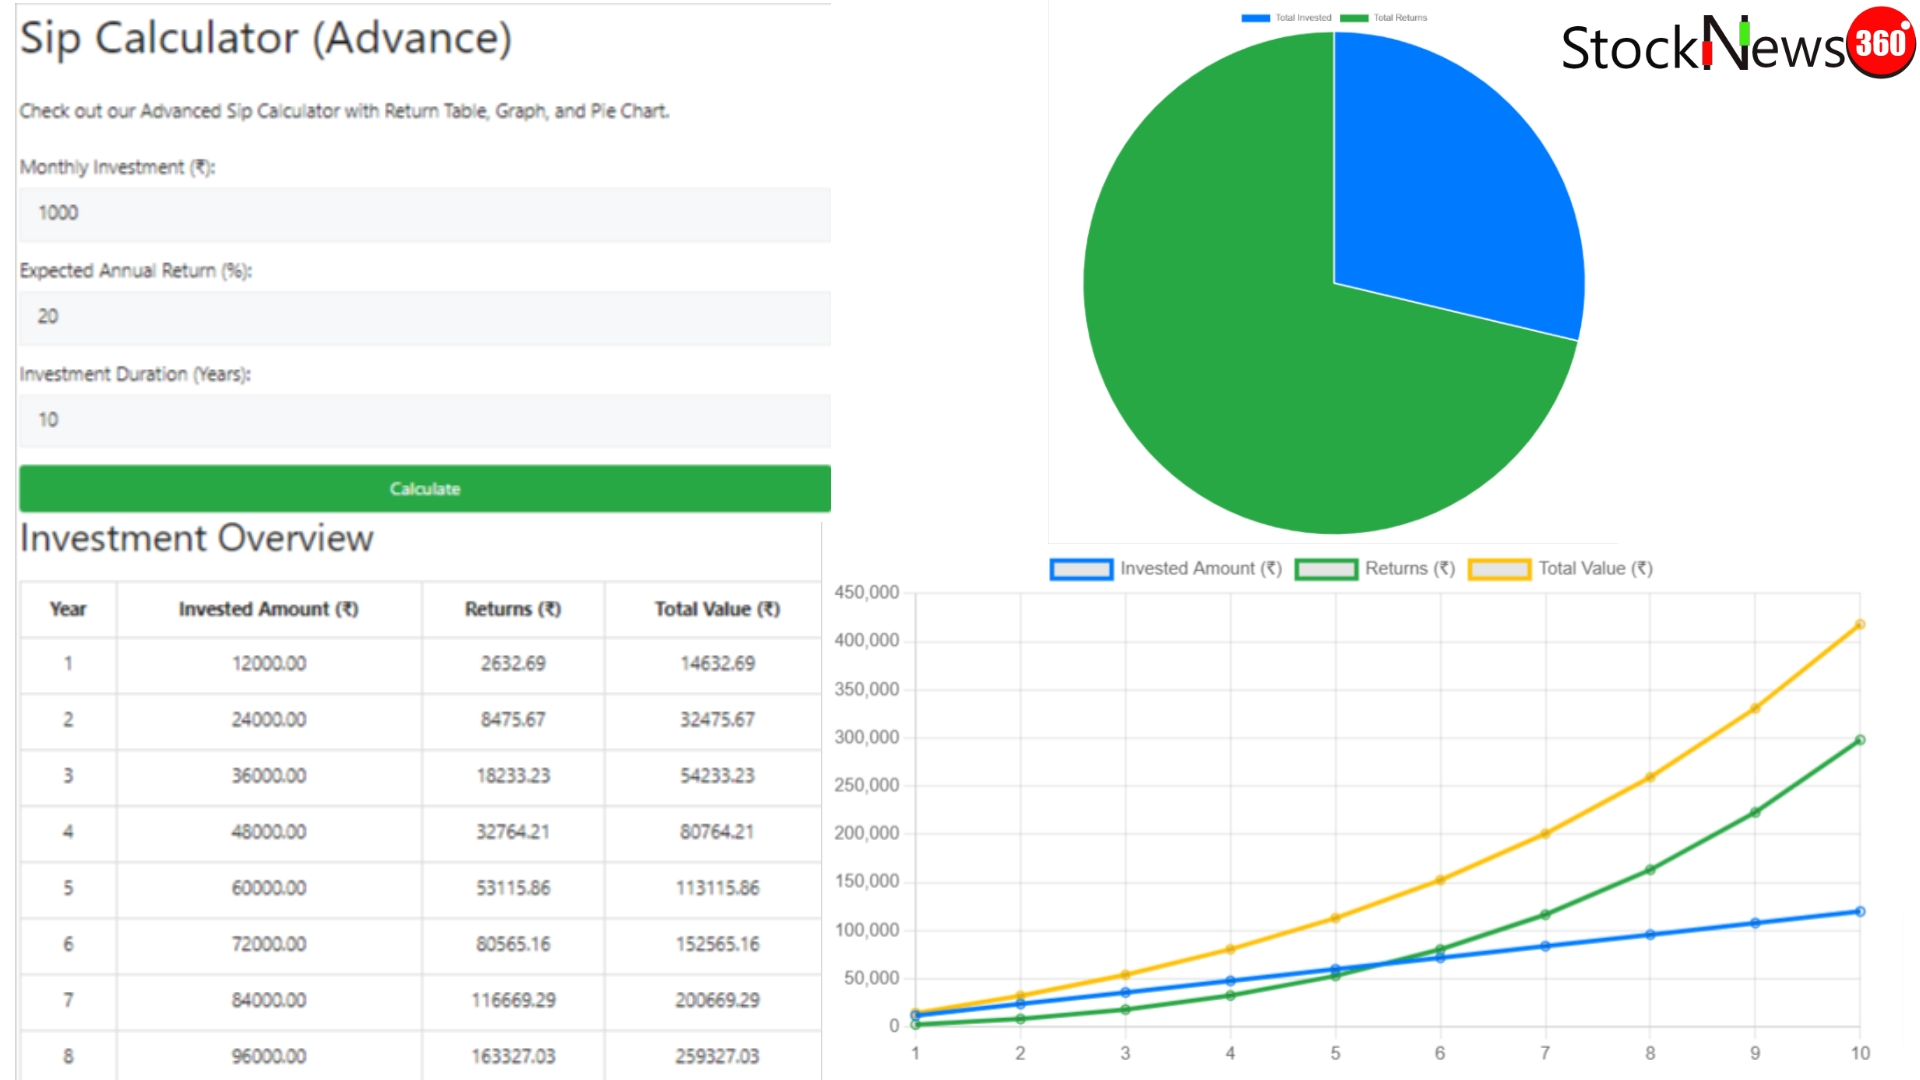1920x1080 pixels.
Task: Click the 163327.03 returns cell
Action: (513, 1056)
